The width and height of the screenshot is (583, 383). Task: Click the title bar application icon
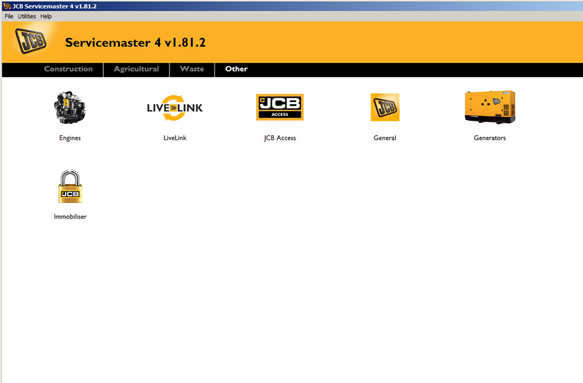[7, 6]
